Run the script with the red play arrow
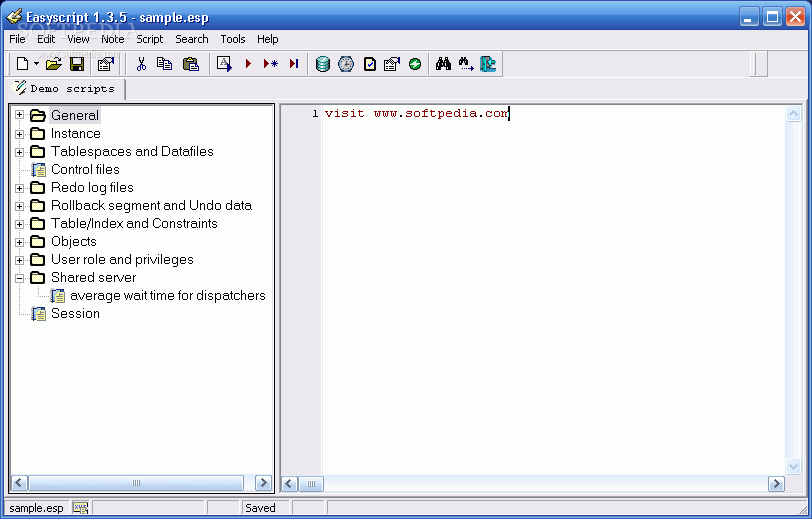This screenshot has height=519, width=812. (248, 64)
